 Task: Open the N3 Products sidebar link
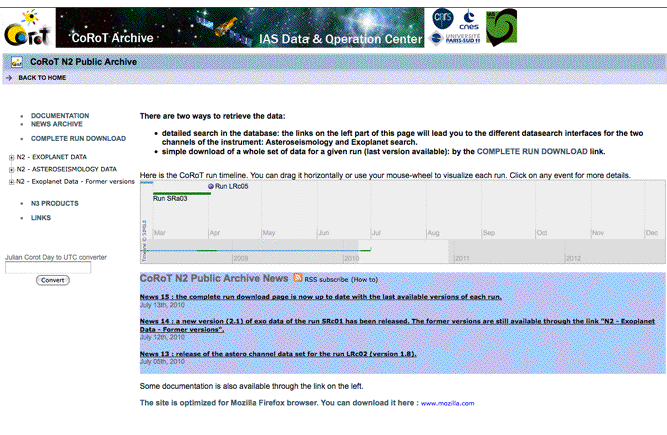coord(54,203)
